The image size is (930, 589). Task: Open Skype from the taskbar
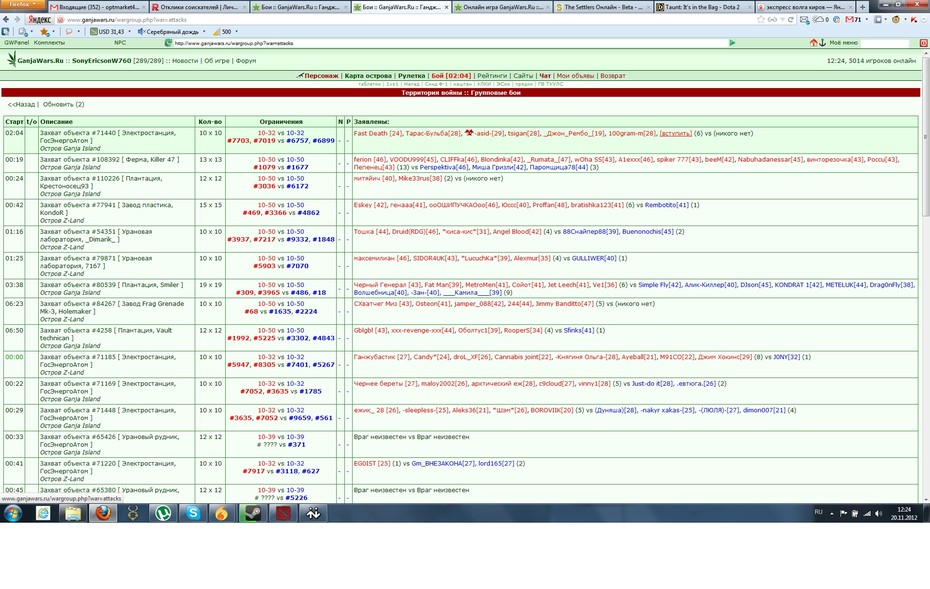point(193,514)
